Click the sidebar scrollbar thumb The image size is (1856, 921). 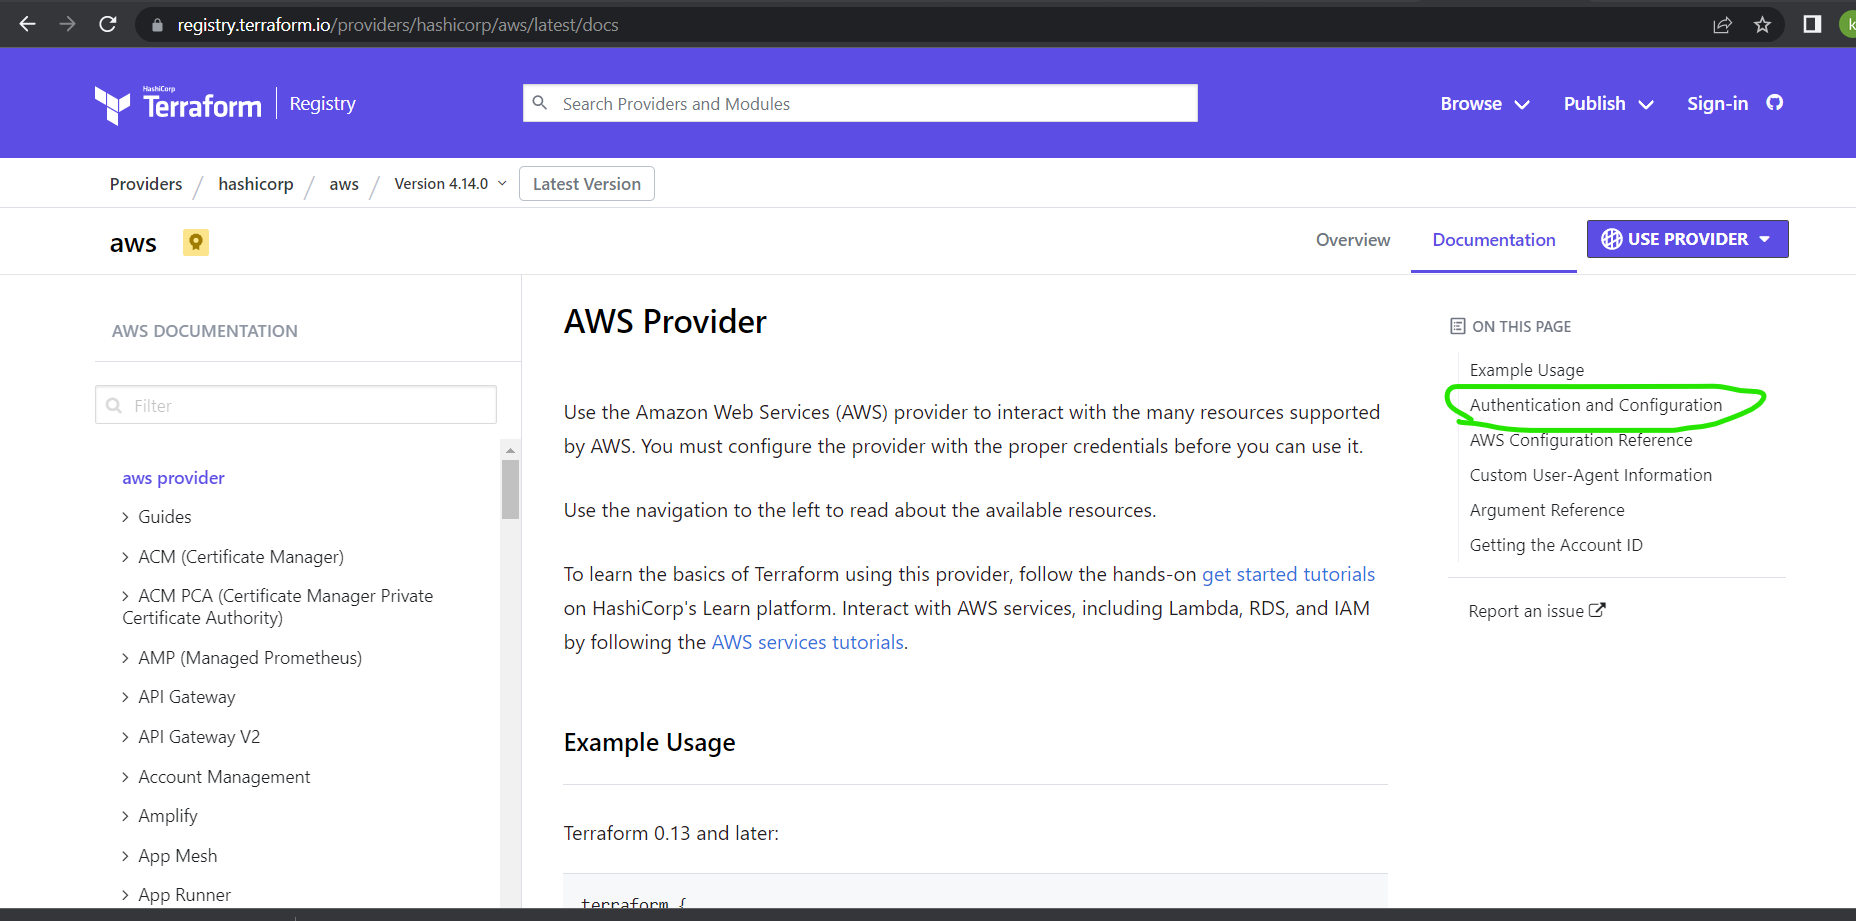tap(510, 489)
